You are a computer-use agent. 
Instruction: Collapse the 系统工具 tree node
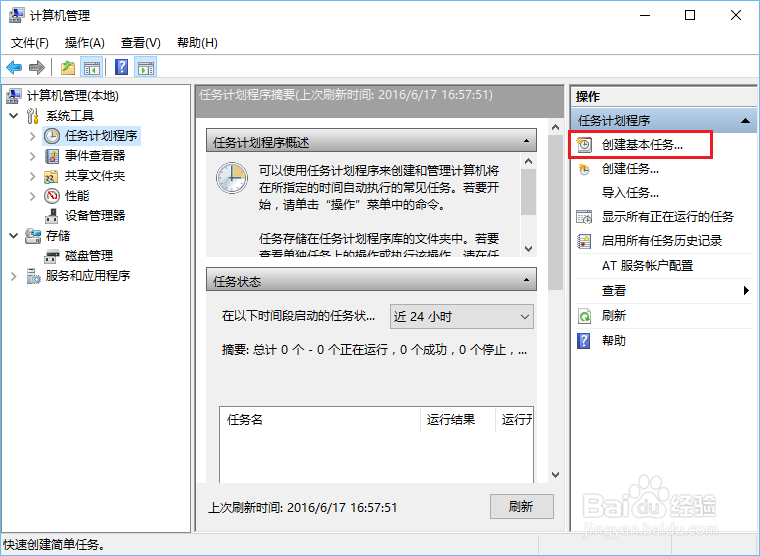point(14,116)
